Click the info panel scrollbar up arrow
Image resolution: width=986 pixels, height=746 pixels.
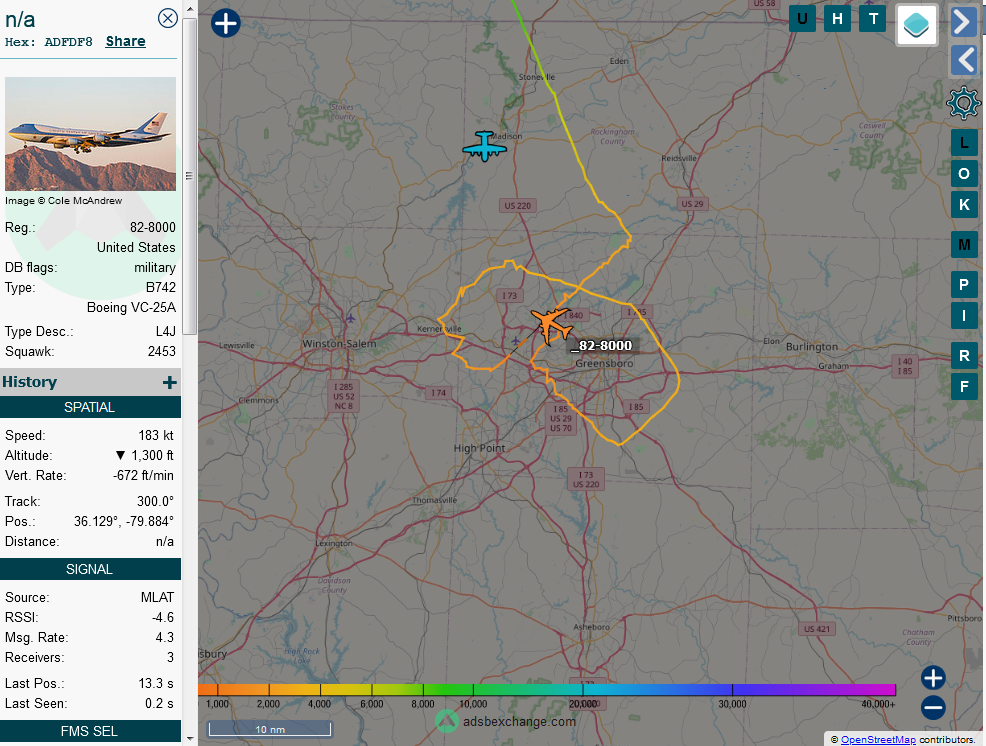189,8
